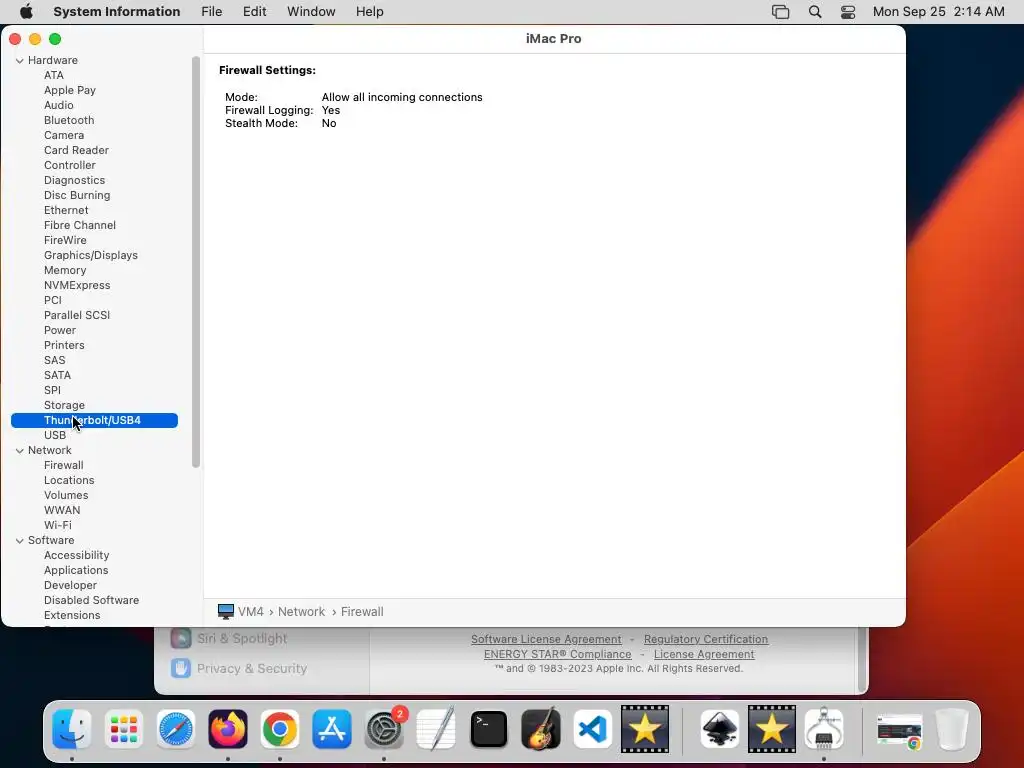Open Finder from the dock
1024x768 pixels.
click(71, 729)
